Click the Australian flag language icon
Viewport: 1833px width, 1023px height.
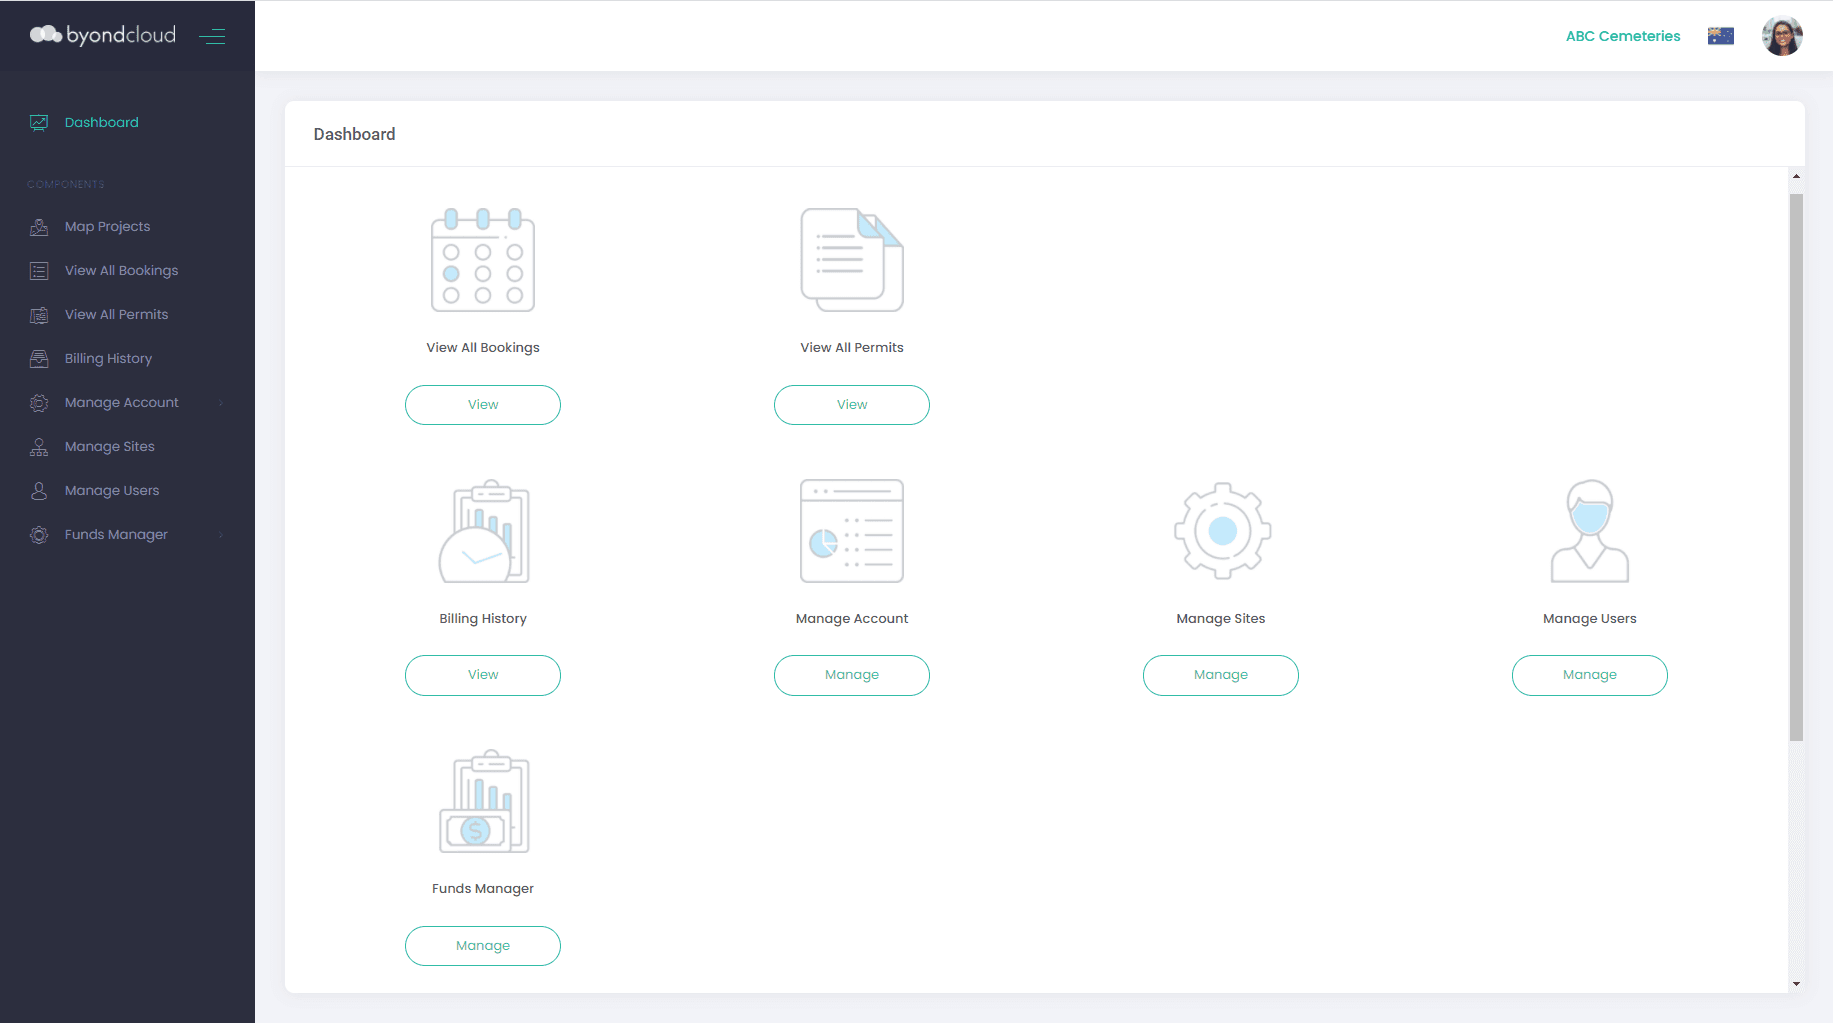tap(1720, 36)
